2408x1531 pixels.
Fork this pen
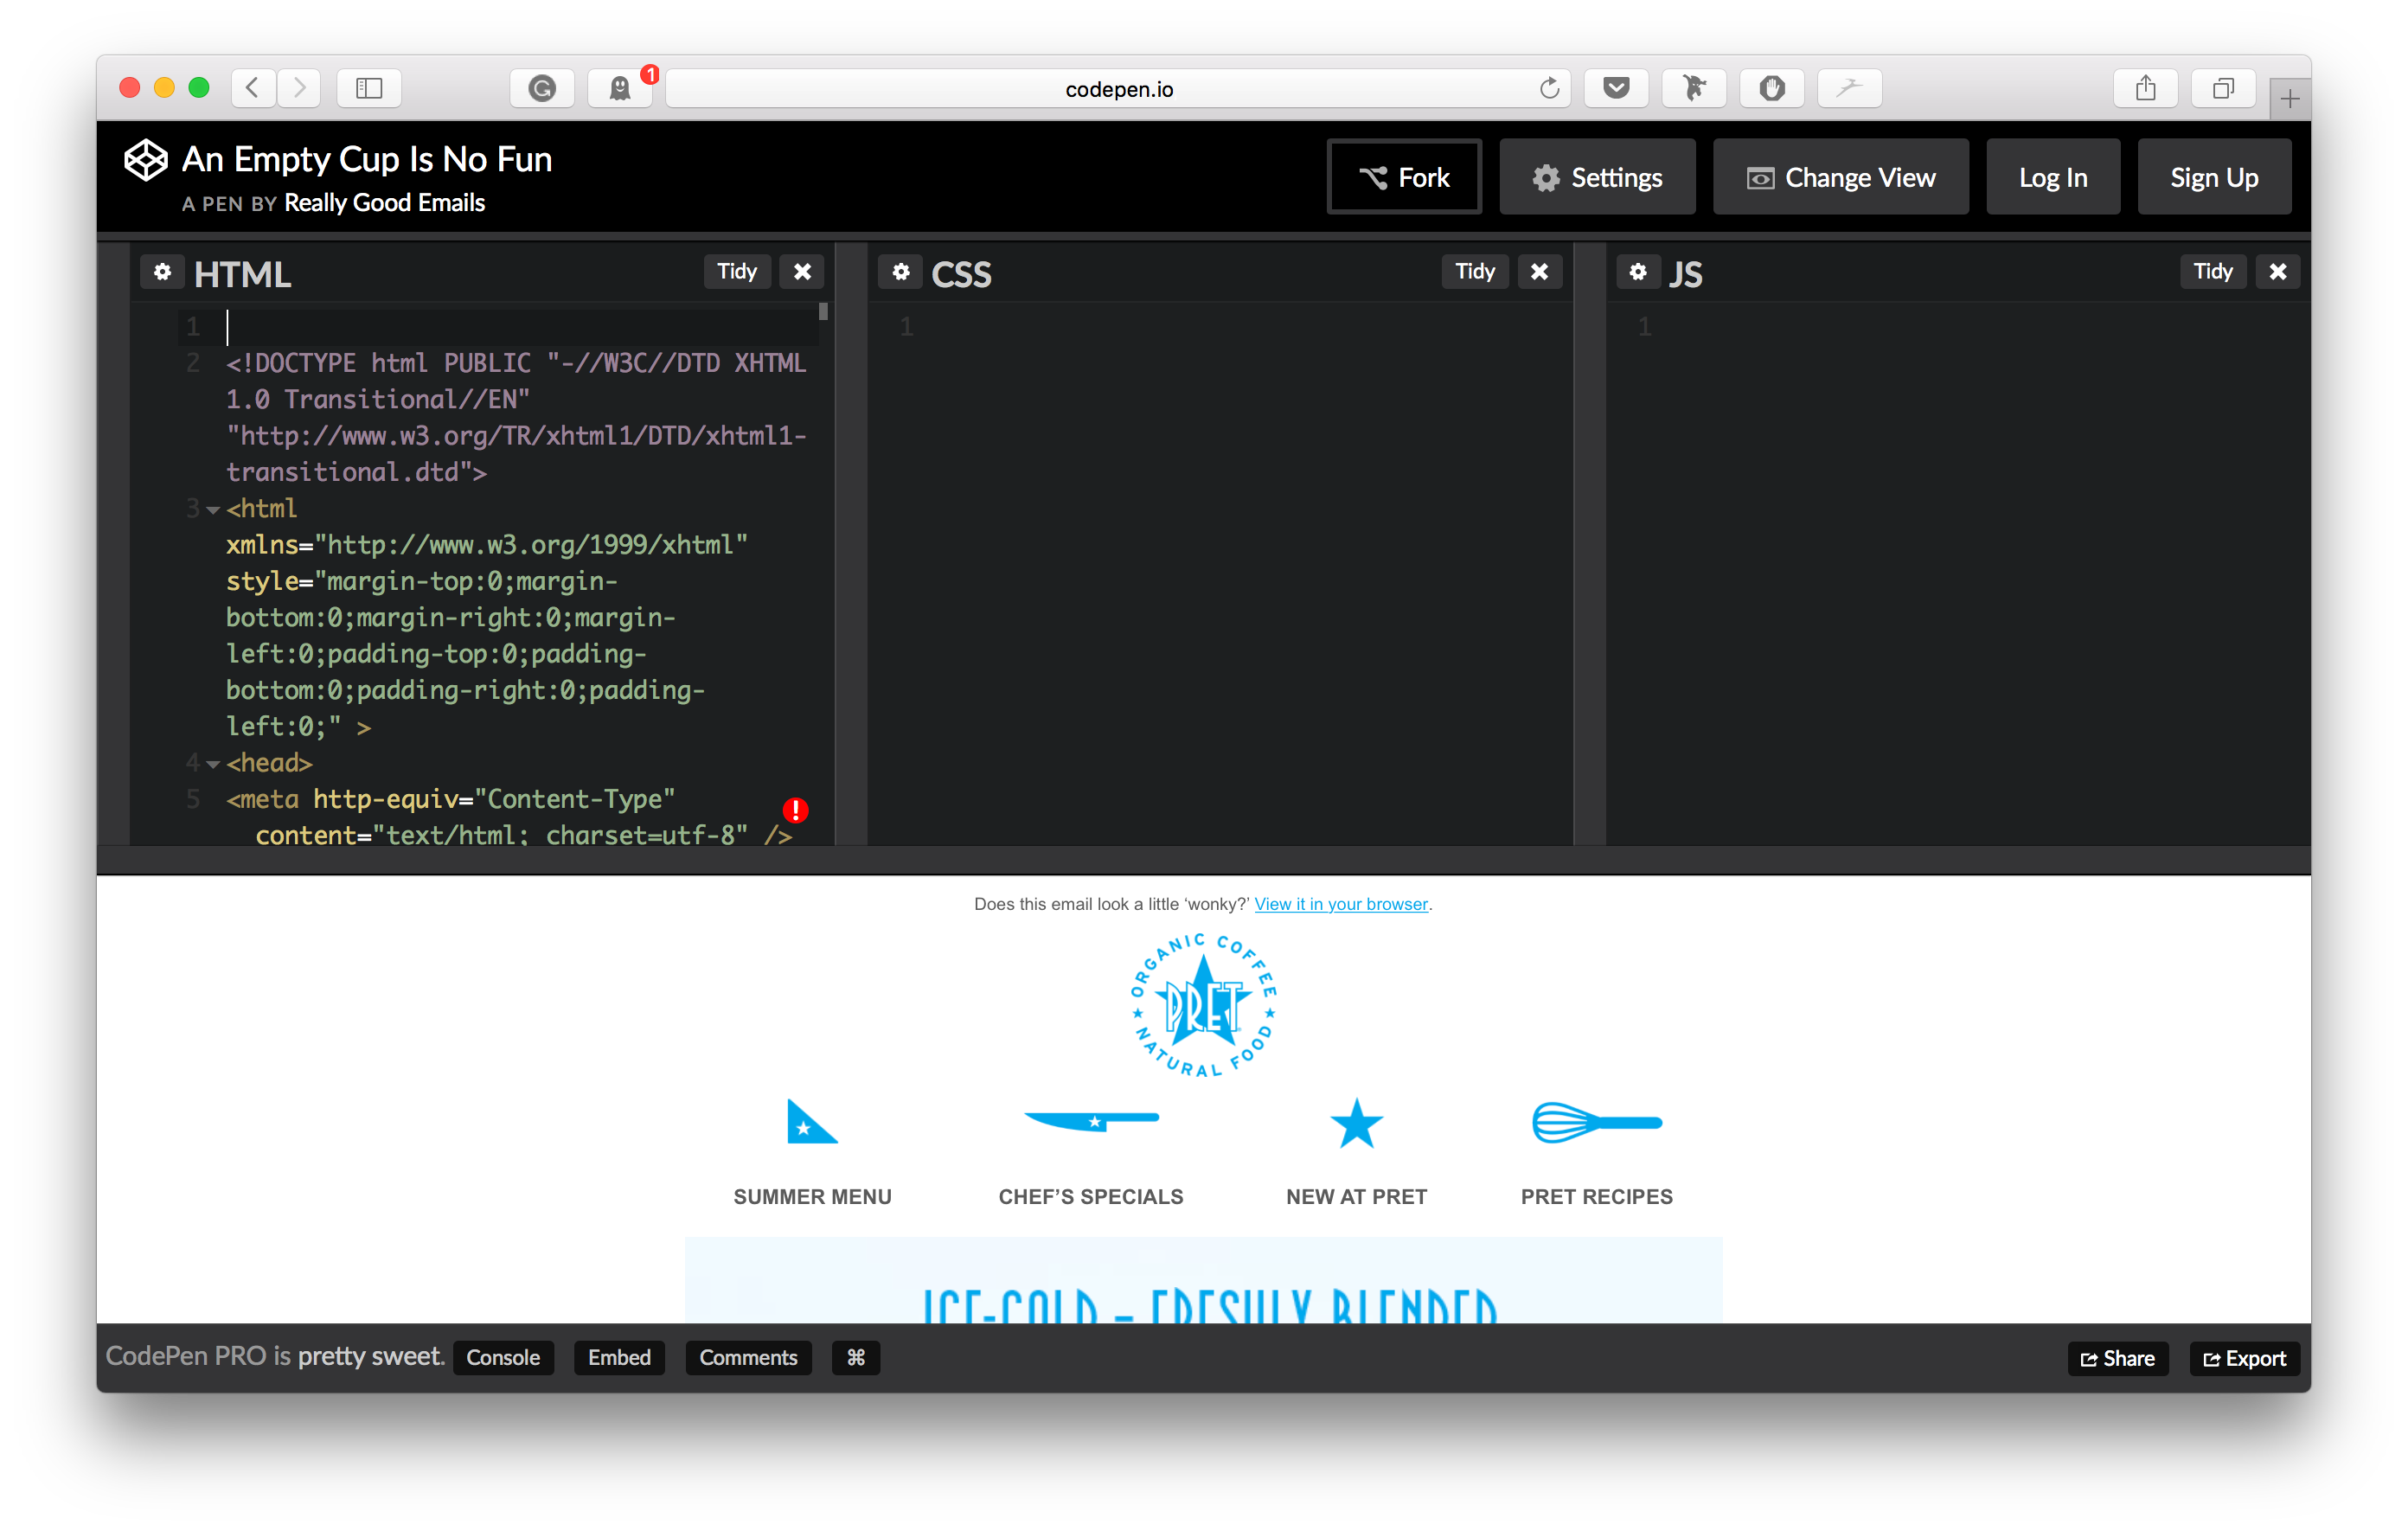pos(1404,177)
